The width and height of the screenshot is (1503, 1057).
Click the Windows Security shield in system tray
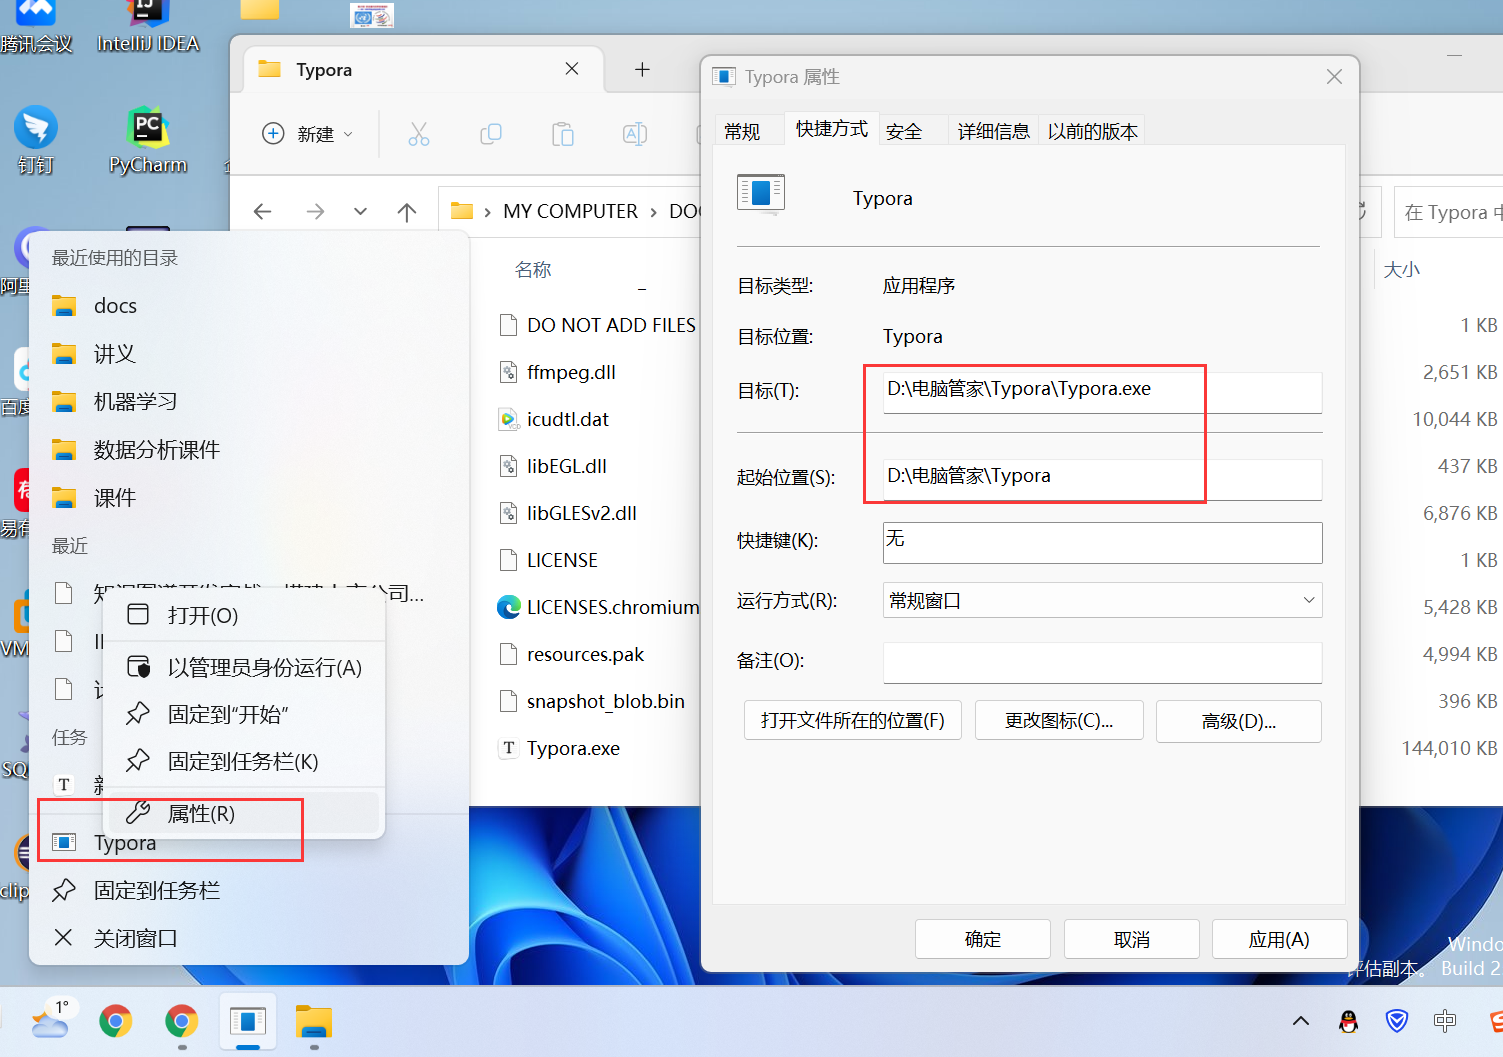[x=1397, y=1022]
